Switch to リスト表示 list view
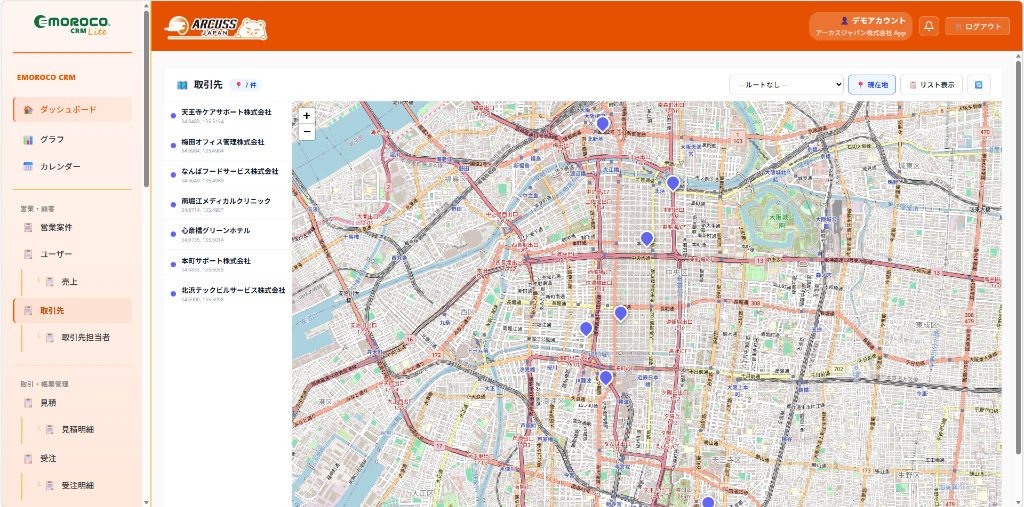The width and height of the screenshot is (1024, 507). [931, 84]
